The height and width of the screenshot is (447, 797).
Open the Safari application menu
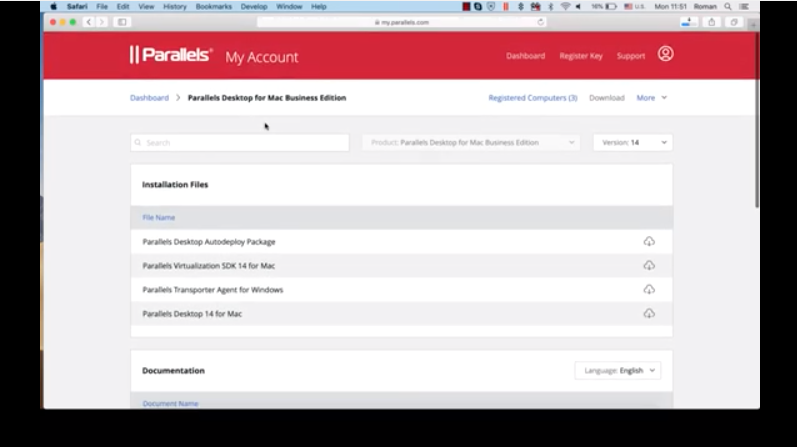pos(77,7)
